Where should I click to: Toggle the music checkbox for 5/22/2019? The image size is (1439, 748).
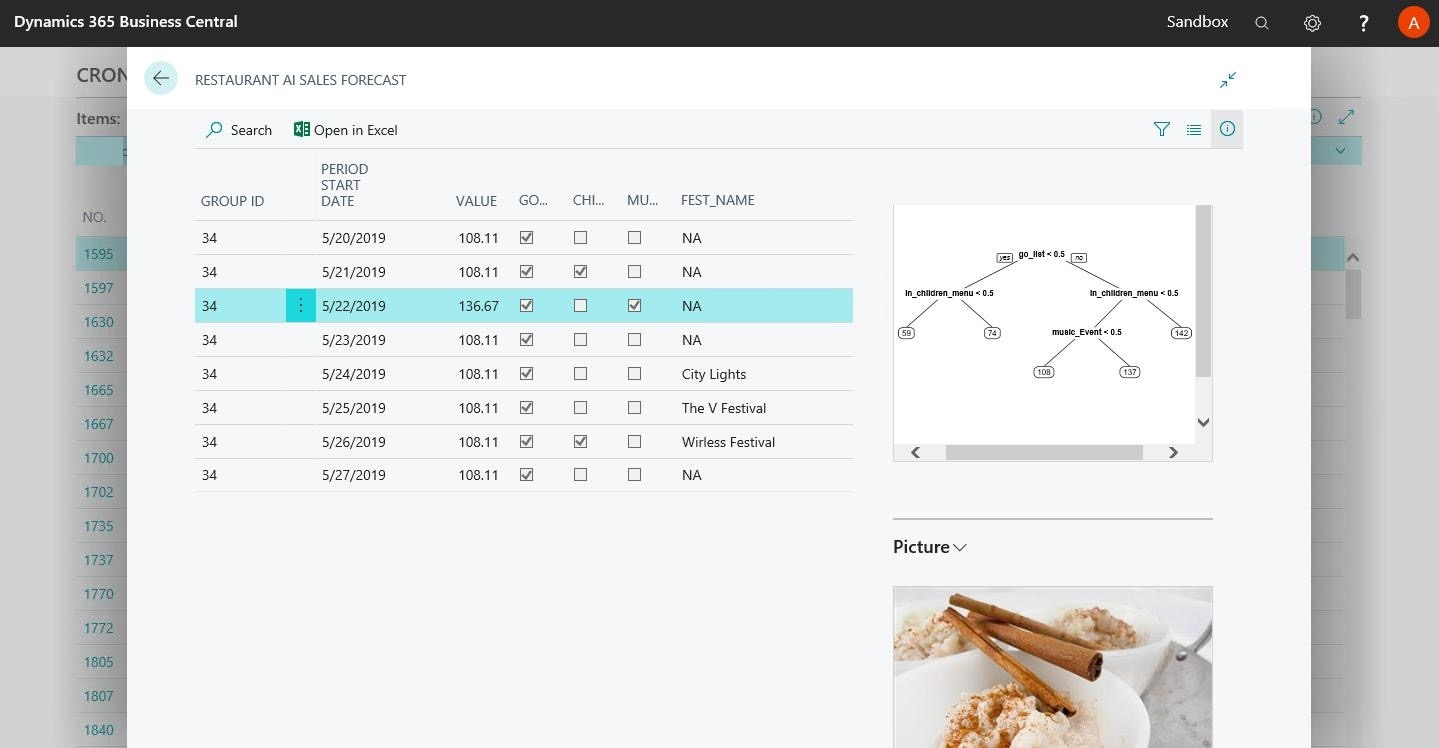(634, 306)
